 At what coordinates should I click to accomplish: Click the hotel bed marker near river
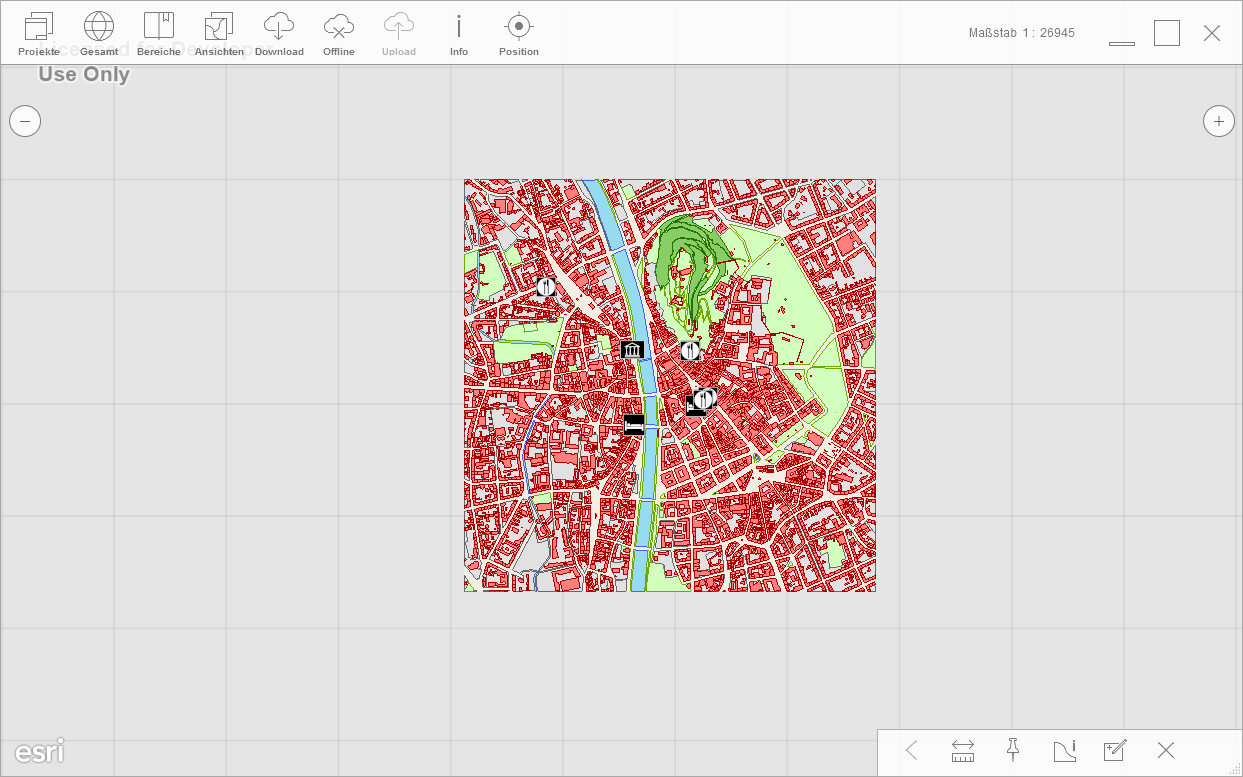click(x=633, y=424)
